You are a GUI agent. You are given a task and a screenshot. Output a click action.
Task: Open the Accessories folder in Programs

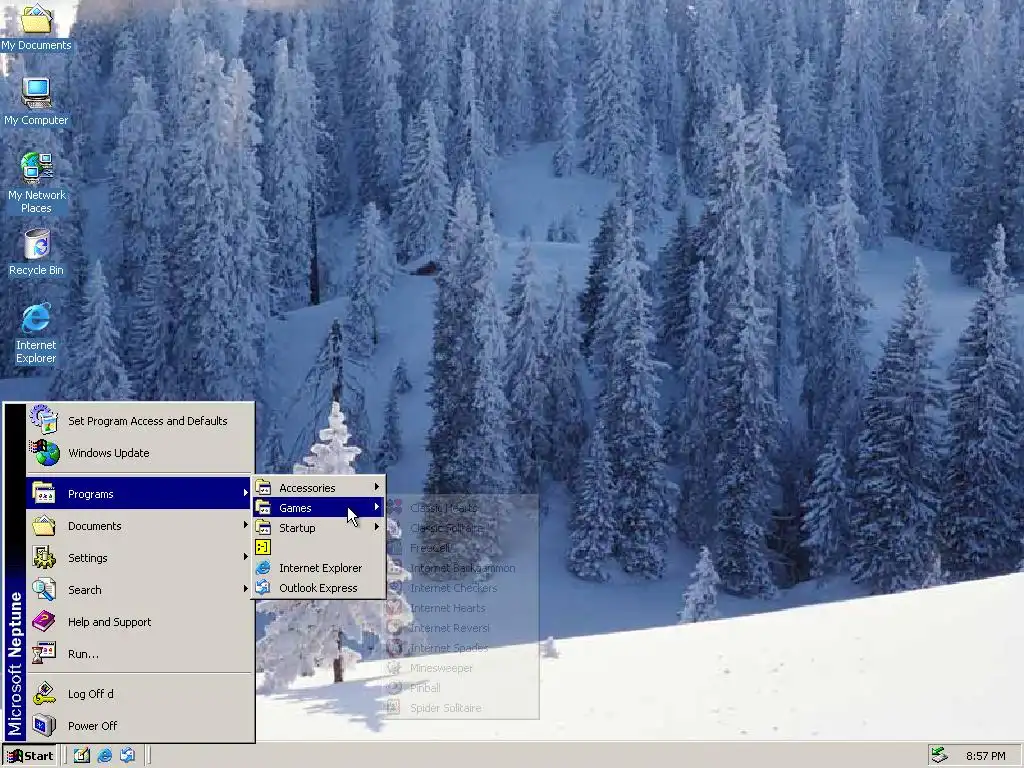(319, 488)
